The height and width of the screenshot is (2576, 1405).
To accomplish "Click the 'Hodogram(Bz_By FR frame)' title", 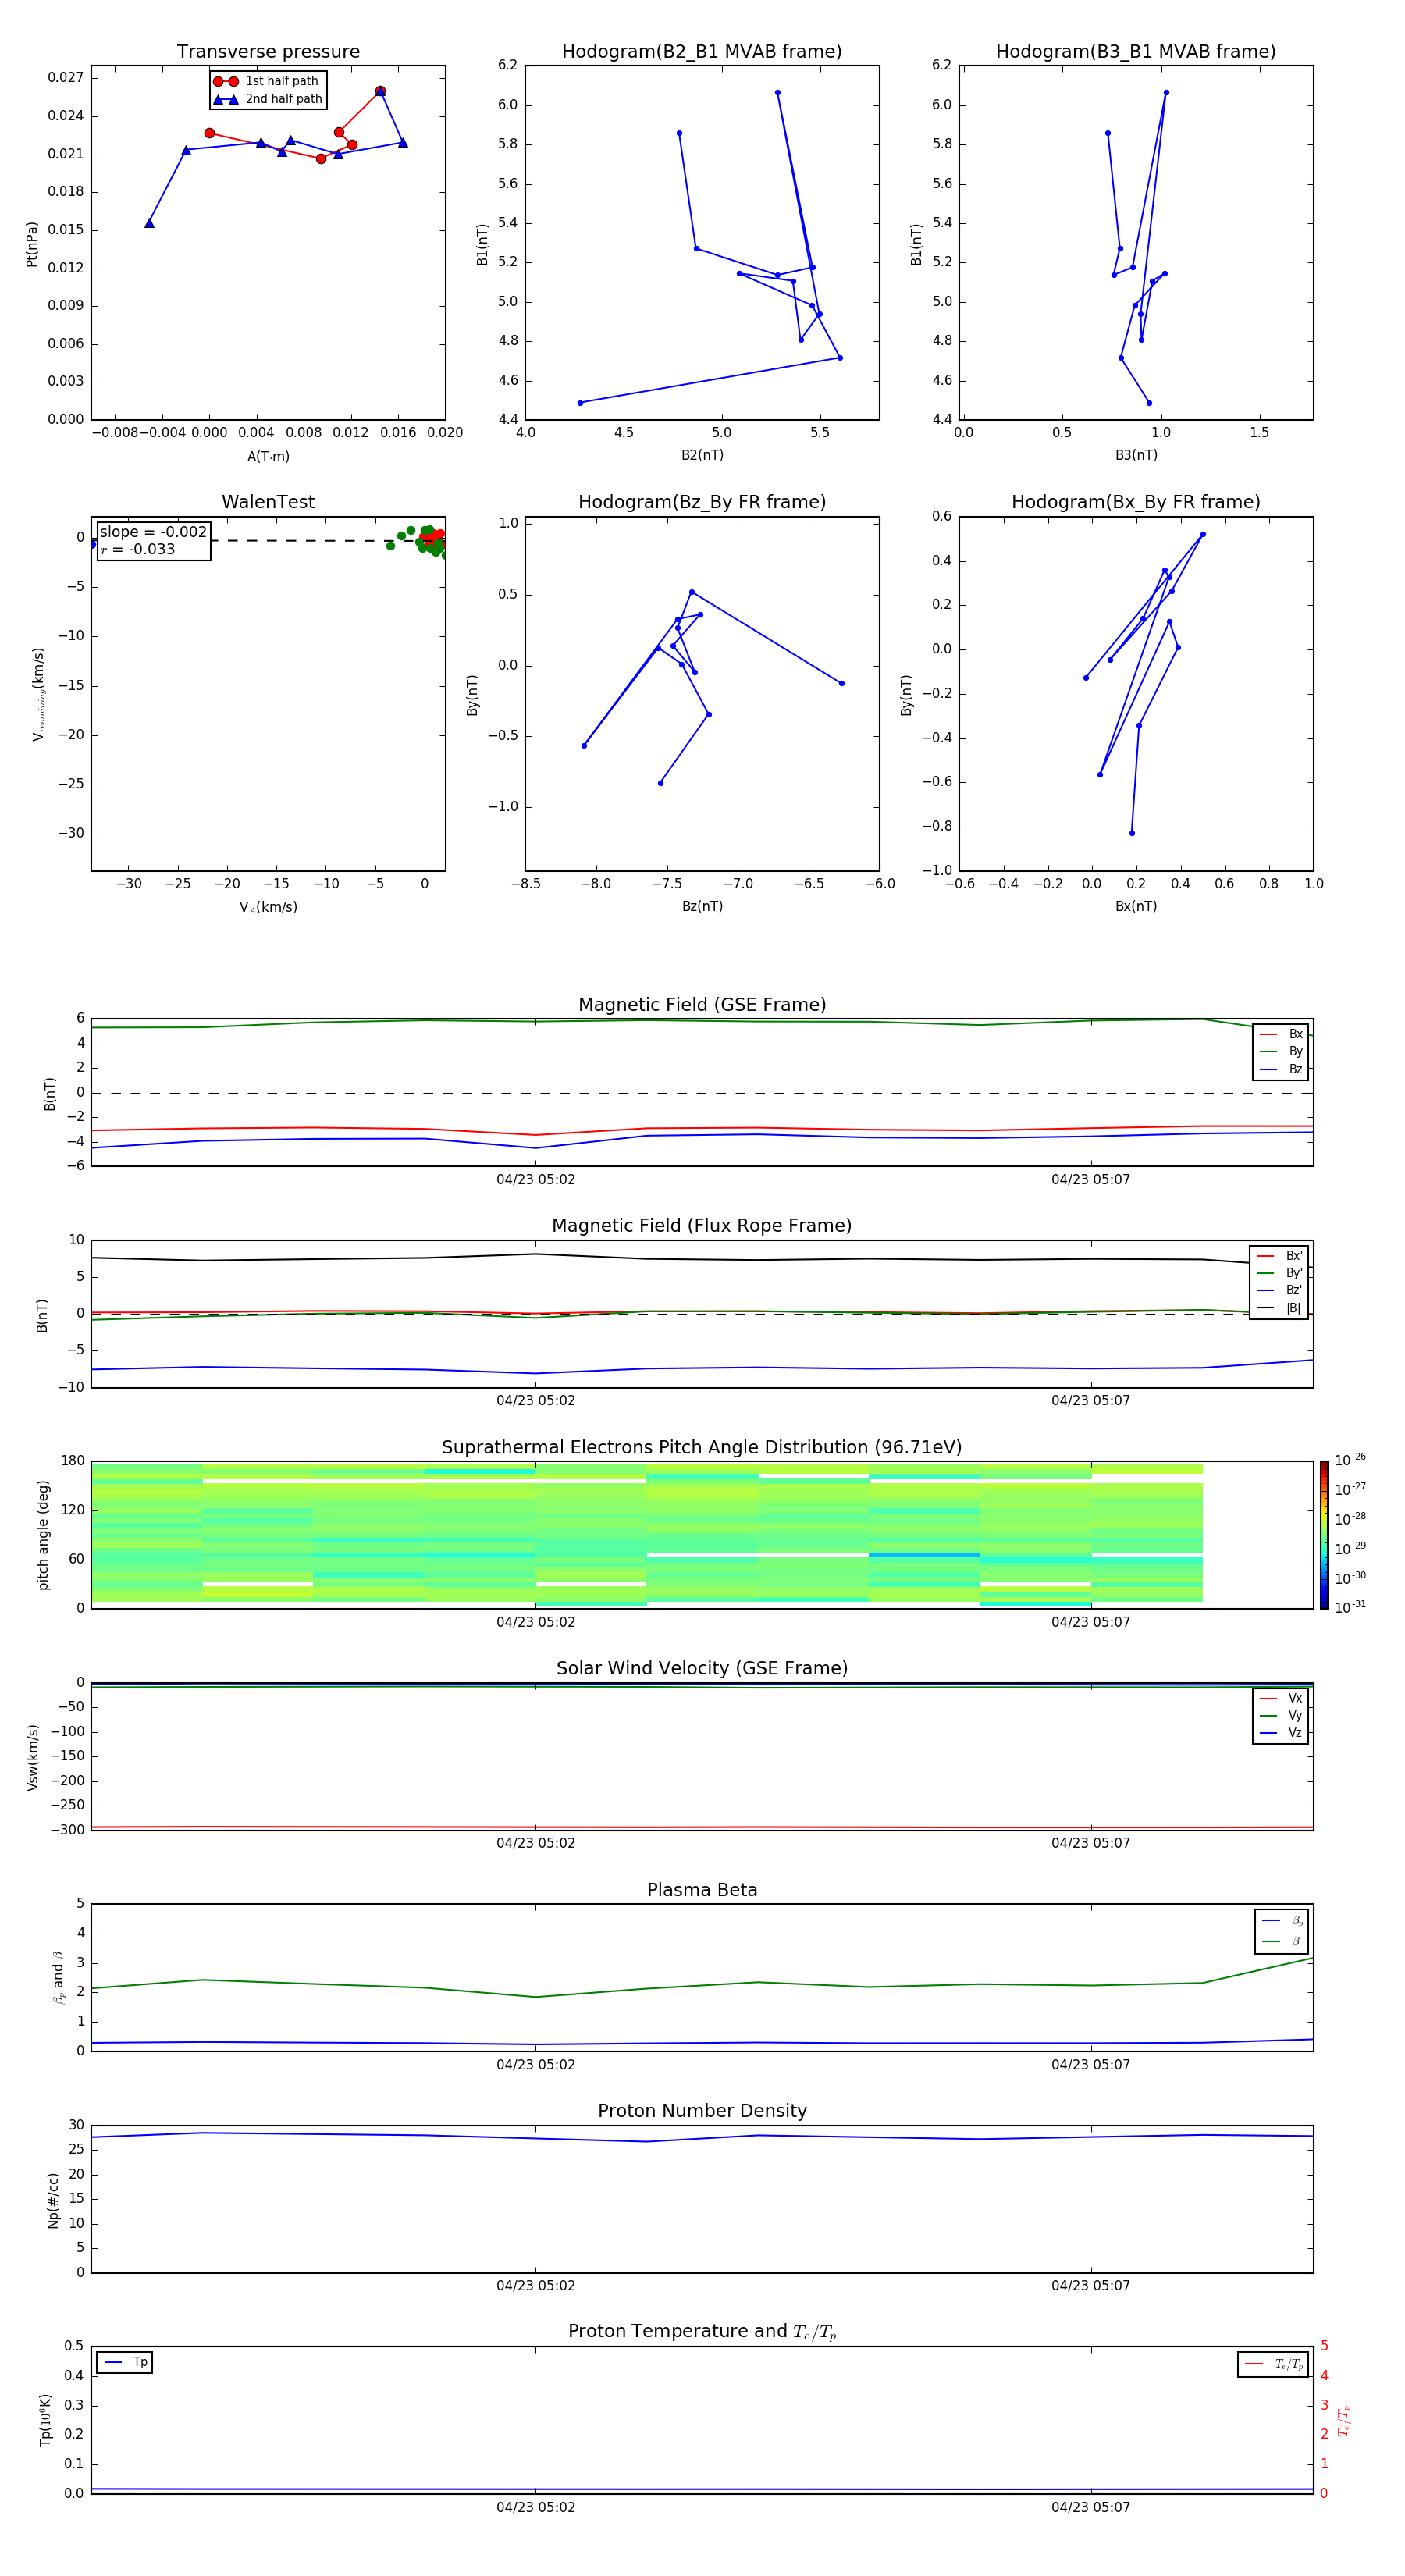I will (x=702, y=502).
